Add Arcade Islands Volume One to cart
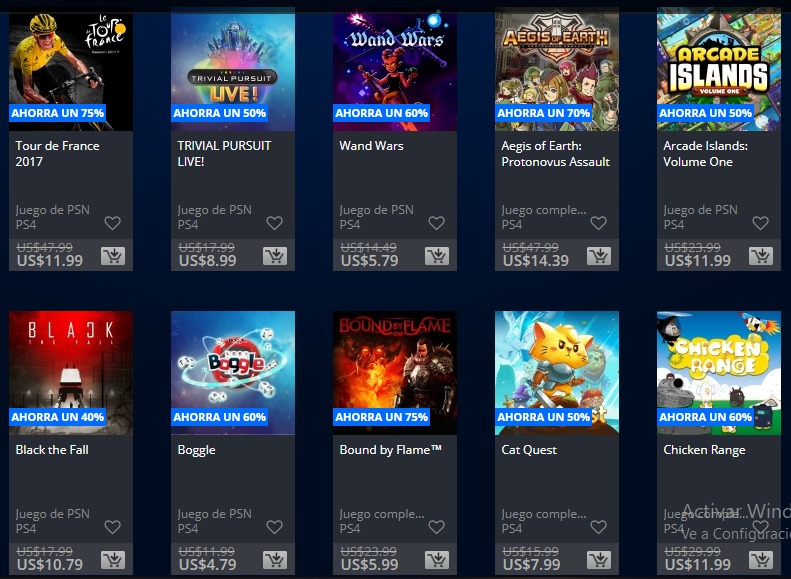Screen dimensions: 791x579 coord(761,256)
